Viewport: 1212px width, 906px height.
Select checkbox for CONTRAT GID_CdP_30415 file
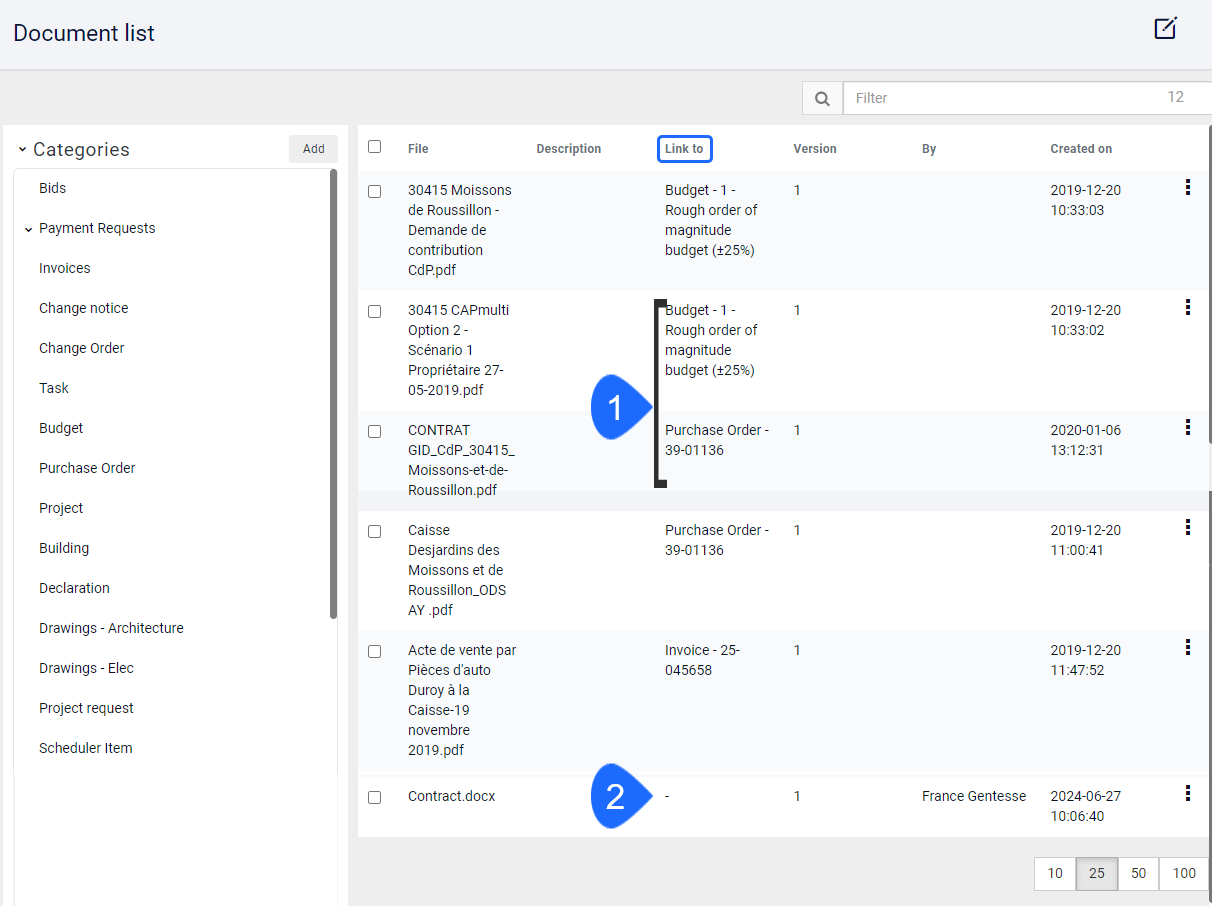374,431
